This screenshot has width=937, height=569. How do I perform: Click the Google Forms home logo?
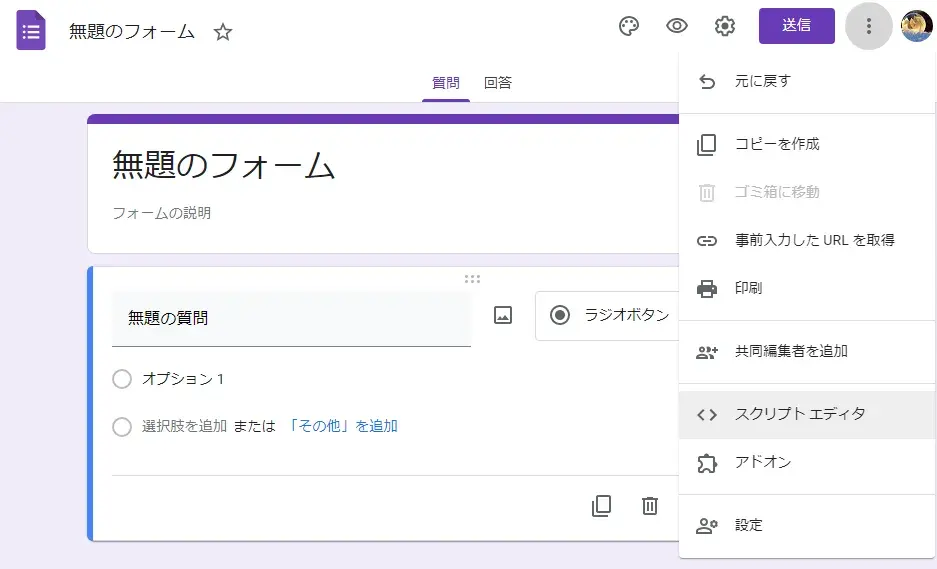point(31,31)
